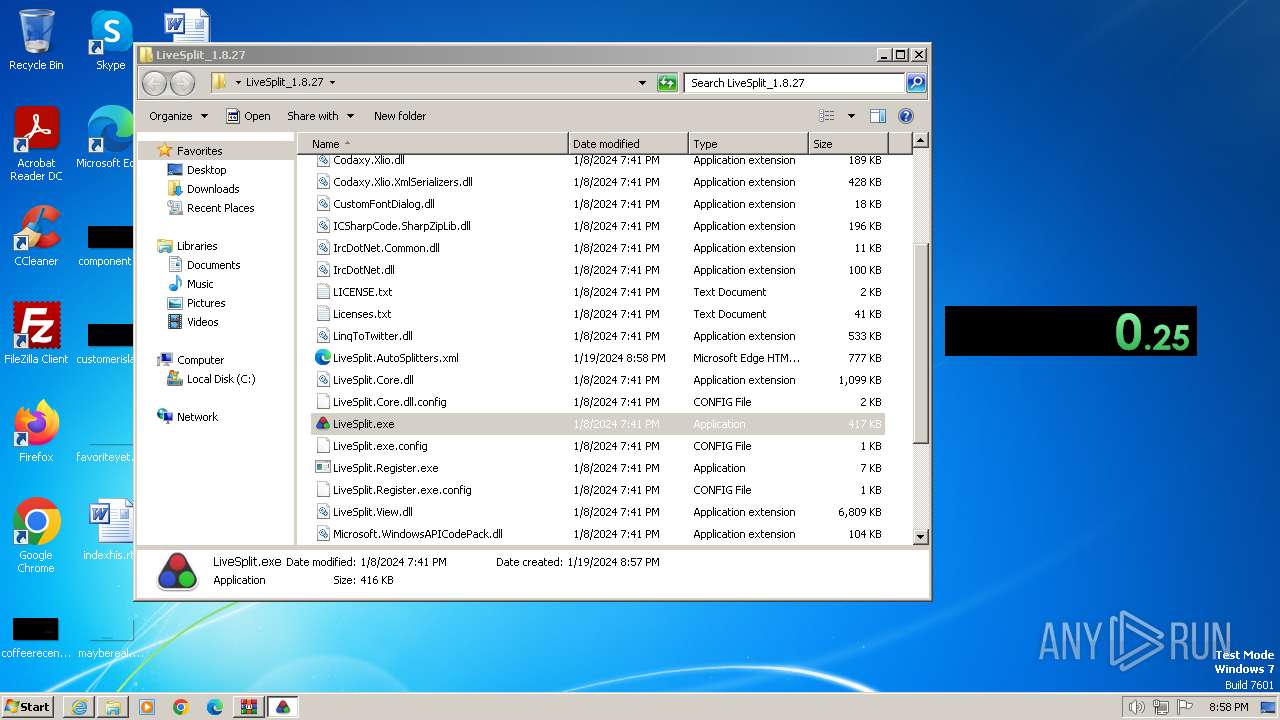The image size is (1280, 720).
Task: Open Recycle Bin desktop icon
Action: pos(36,40)
